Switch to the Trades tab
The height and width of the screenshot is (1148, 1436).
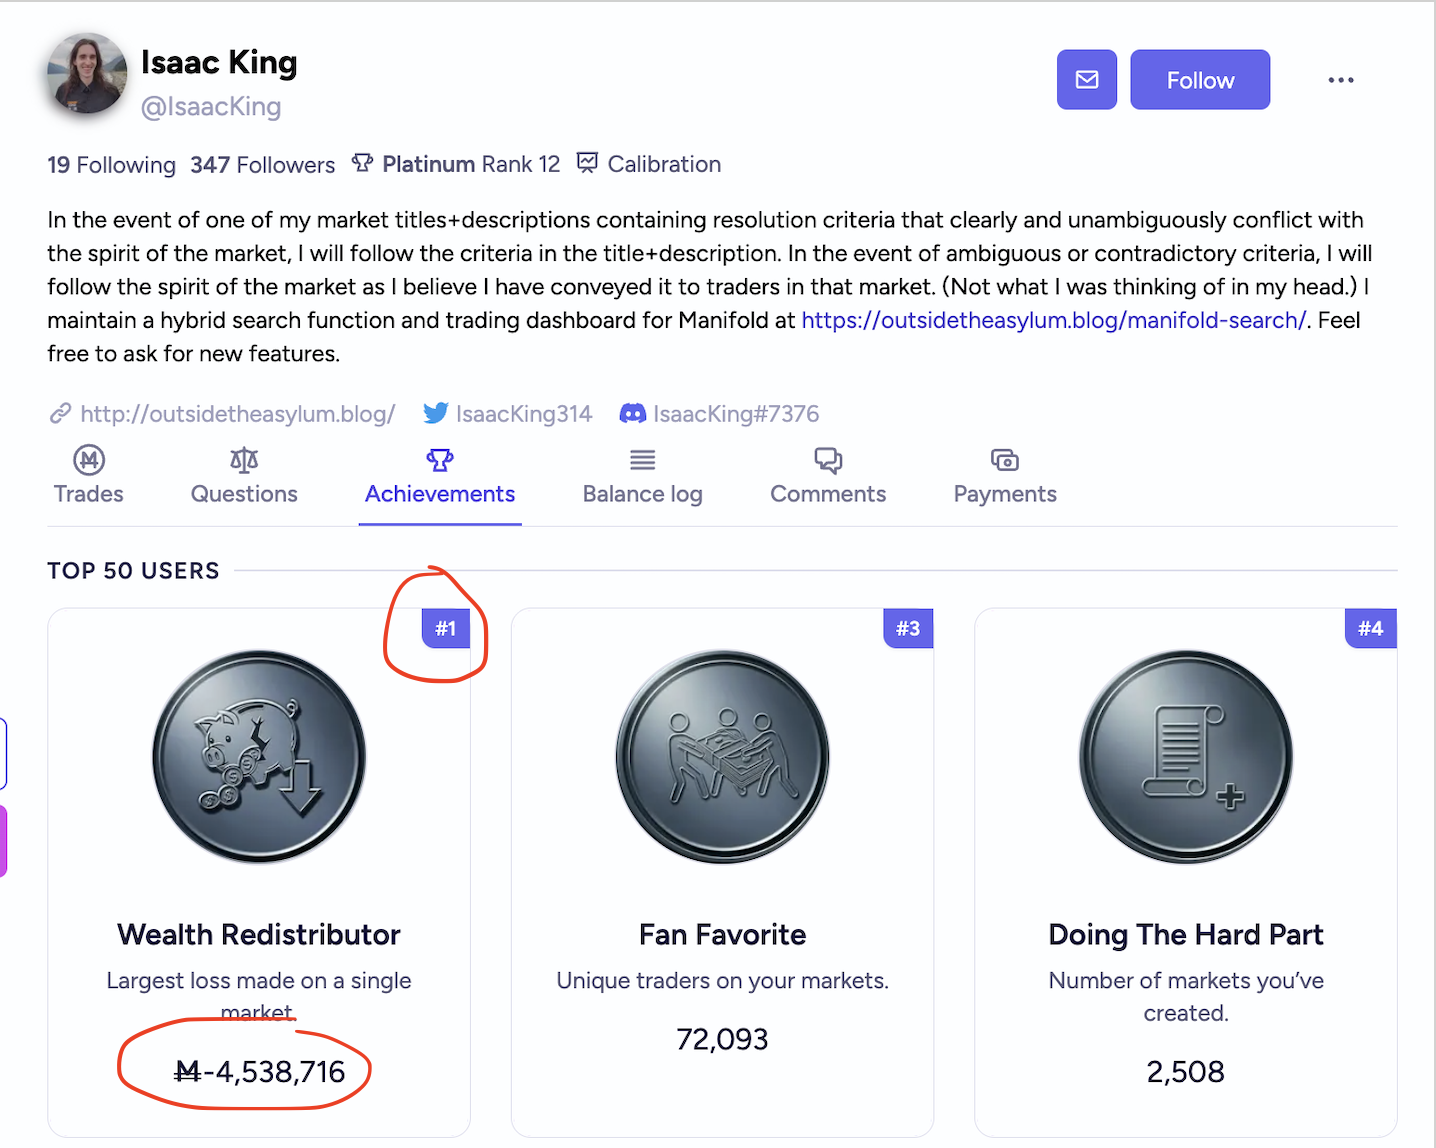coord(89,476)
